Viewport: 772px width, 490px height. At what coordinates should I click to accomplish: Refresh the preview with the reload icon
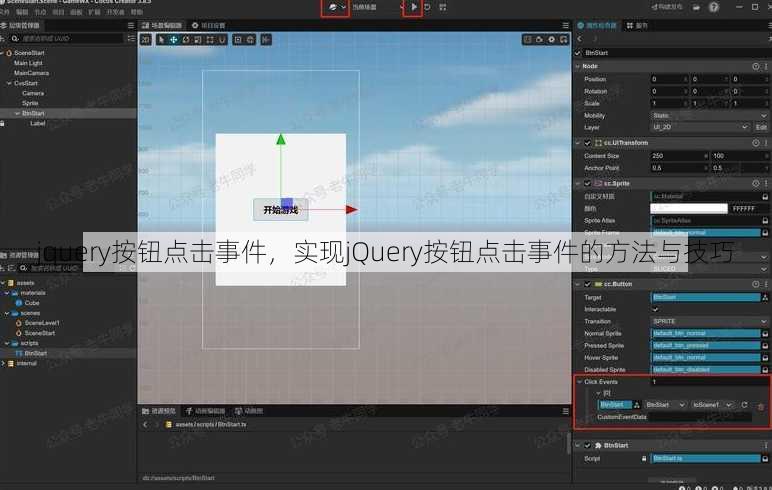pyautogui.click(x=427, y=7)
